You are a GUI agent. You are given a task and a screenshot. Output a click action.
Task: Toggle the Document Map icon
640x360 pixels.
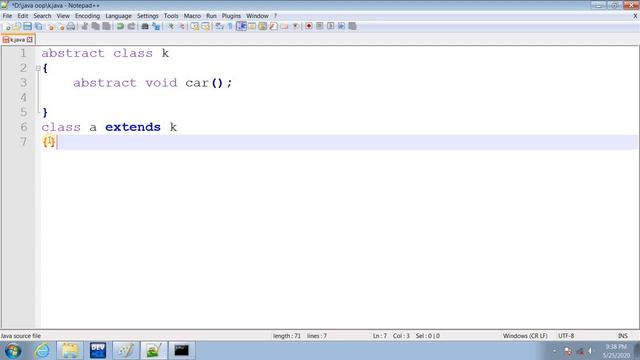(263, 27)
